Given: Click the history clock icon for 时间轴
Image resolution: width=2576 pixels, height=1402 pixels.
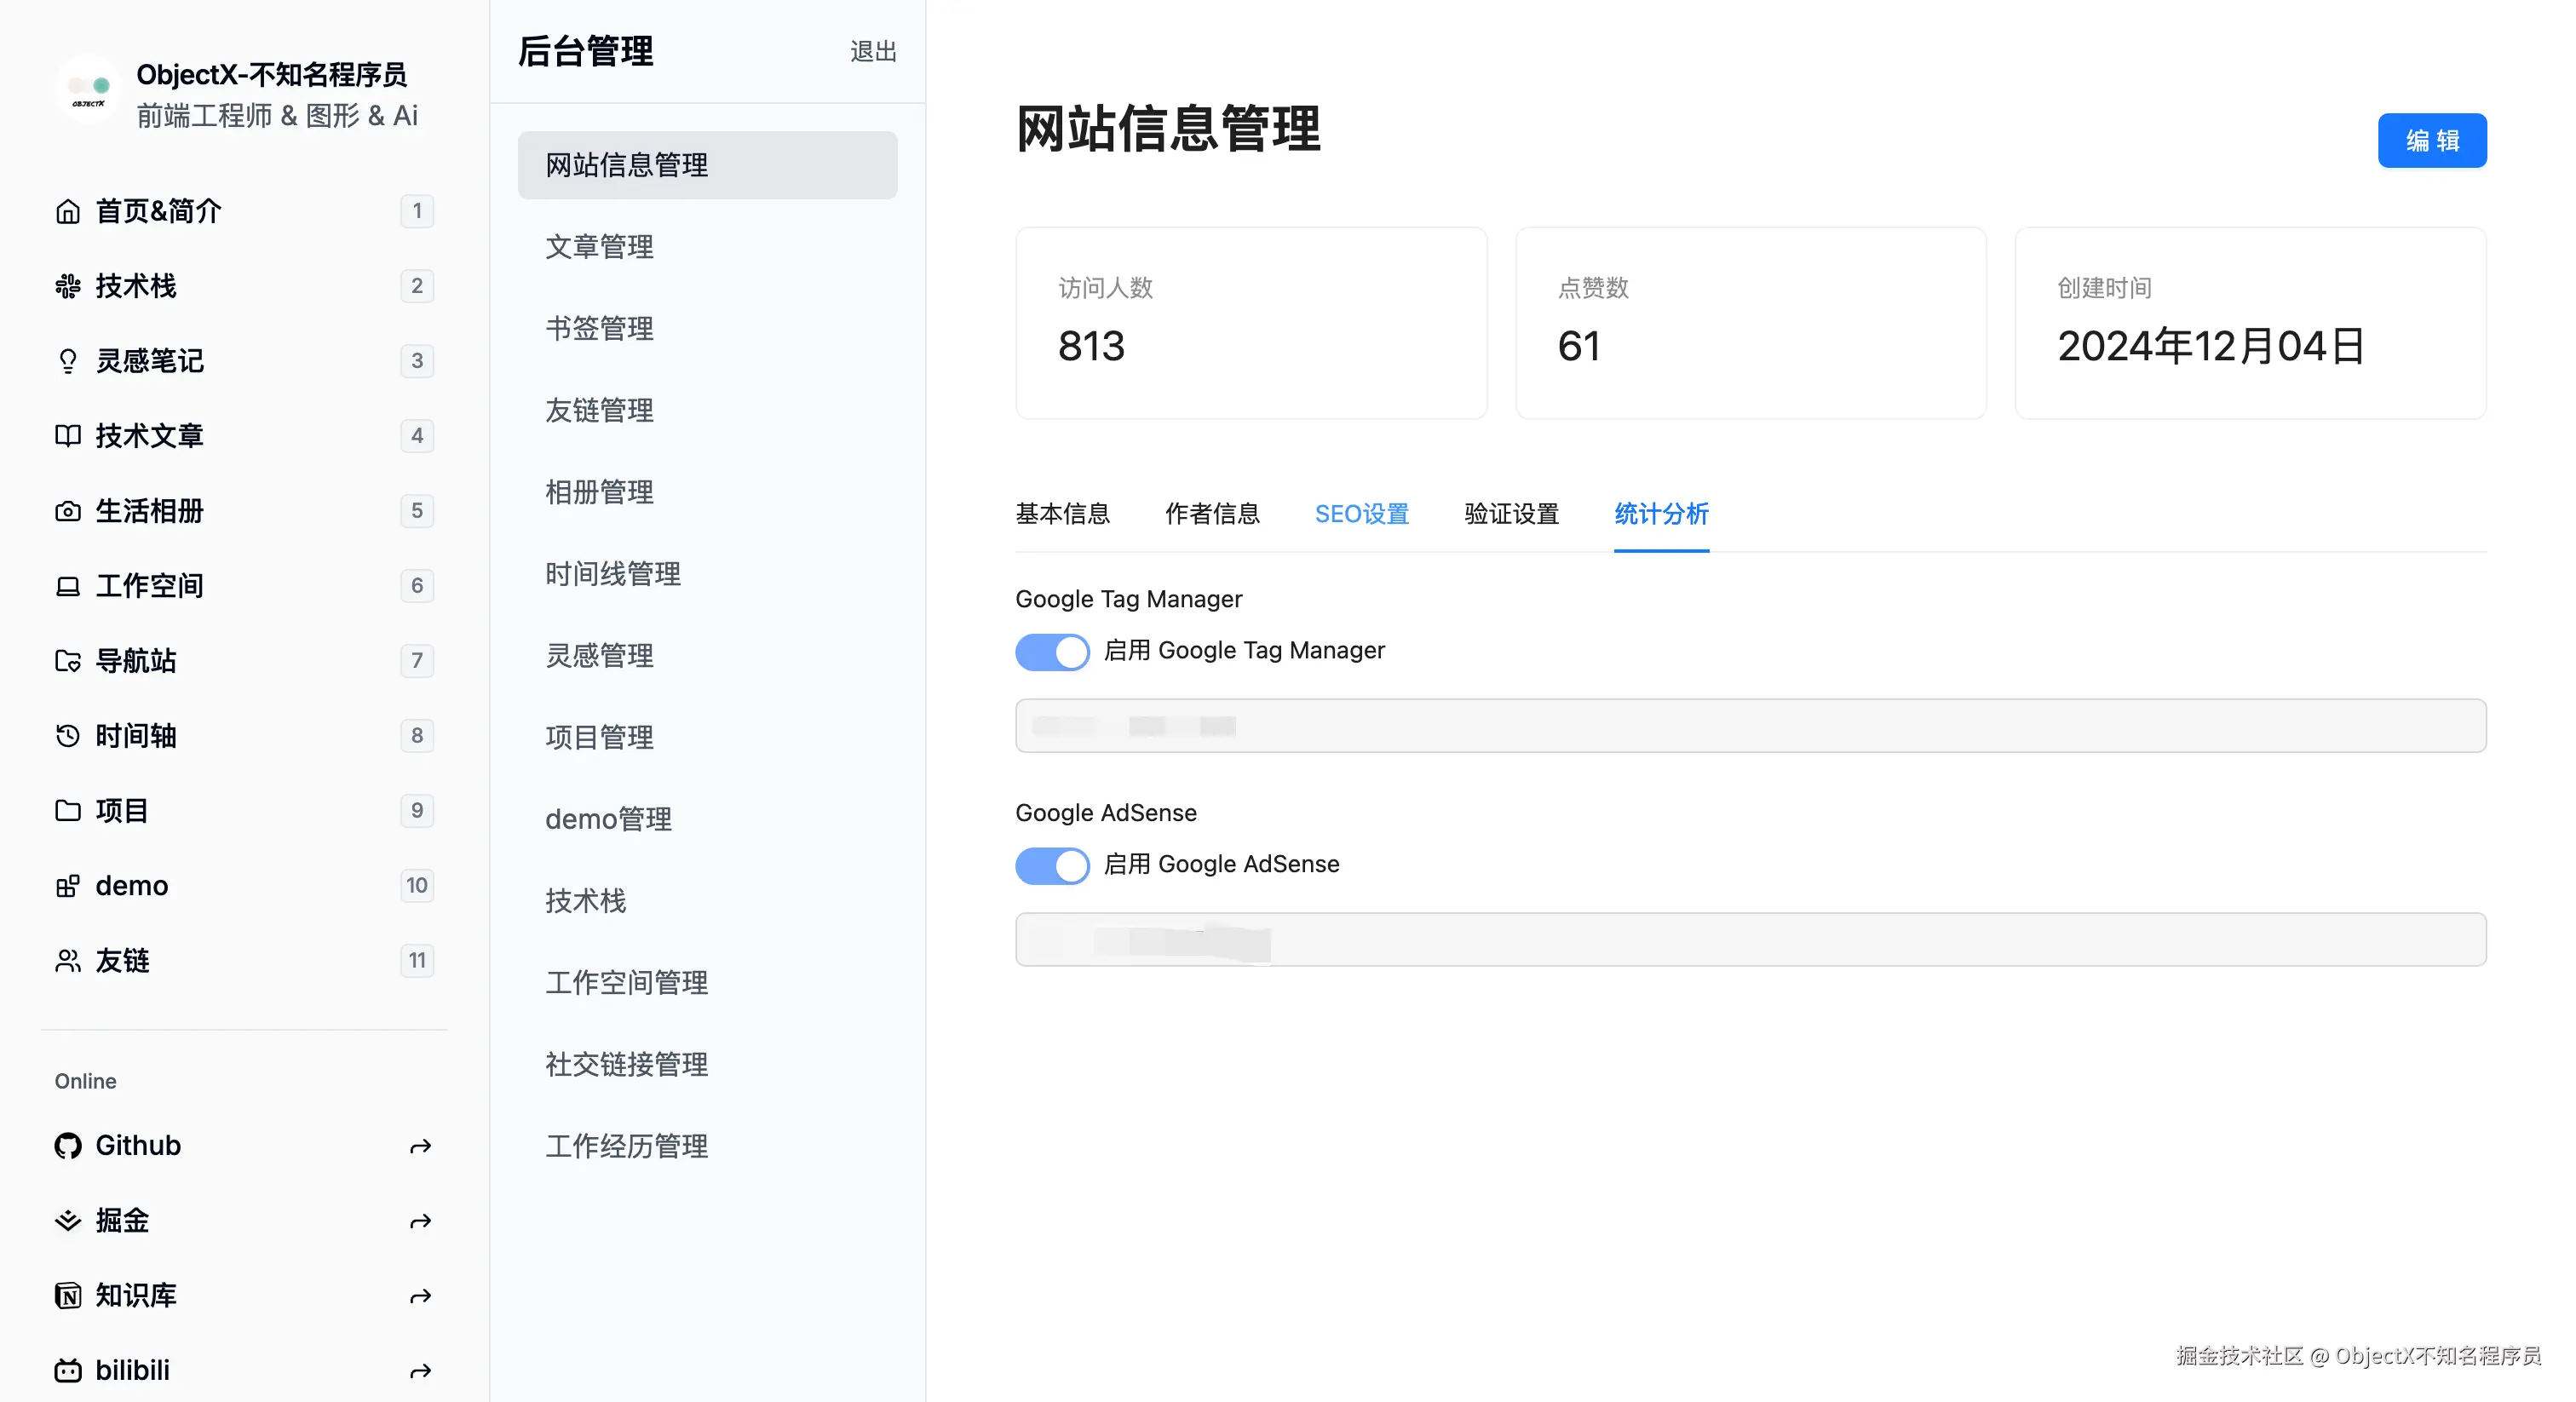Looking at the screenshot, I should pos(67,736).
